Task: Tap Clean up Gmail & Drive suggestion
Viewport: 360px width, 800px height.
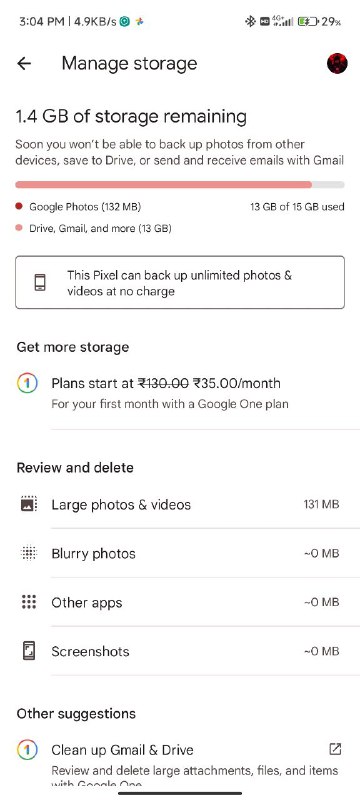Action: pos(180,761)
